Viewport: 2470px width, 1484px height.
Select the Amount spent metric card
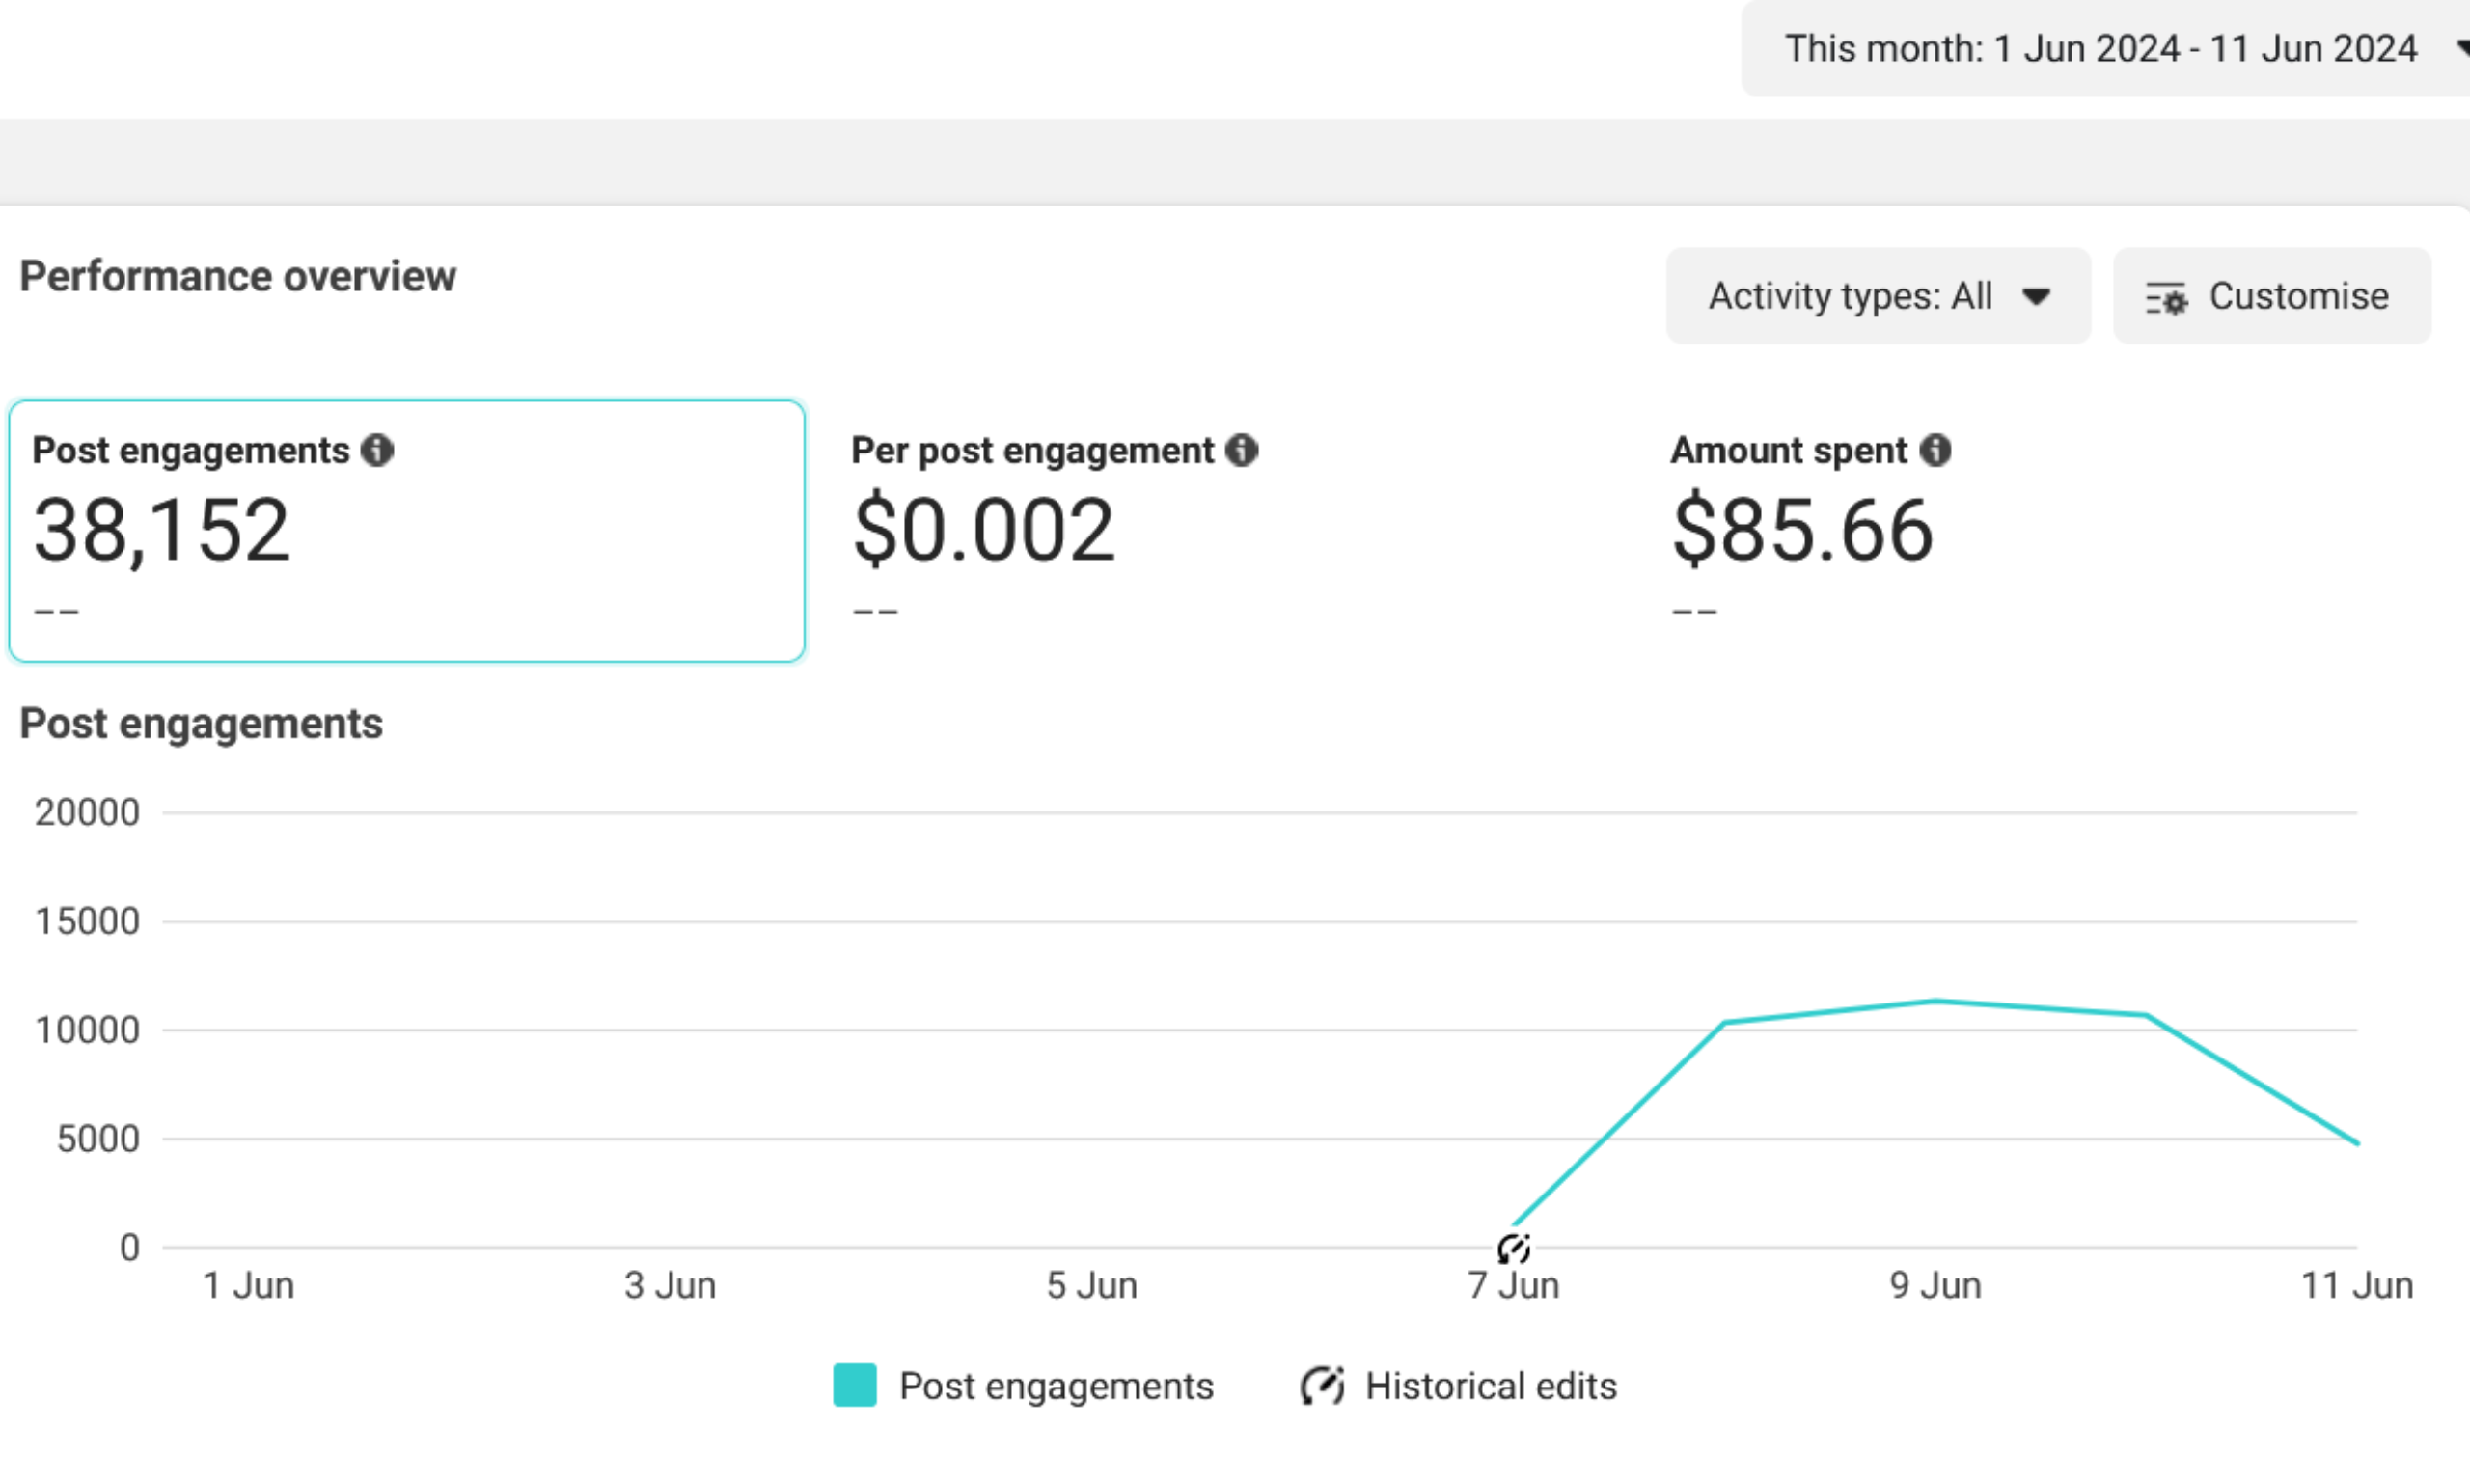tap(2045, 531)
